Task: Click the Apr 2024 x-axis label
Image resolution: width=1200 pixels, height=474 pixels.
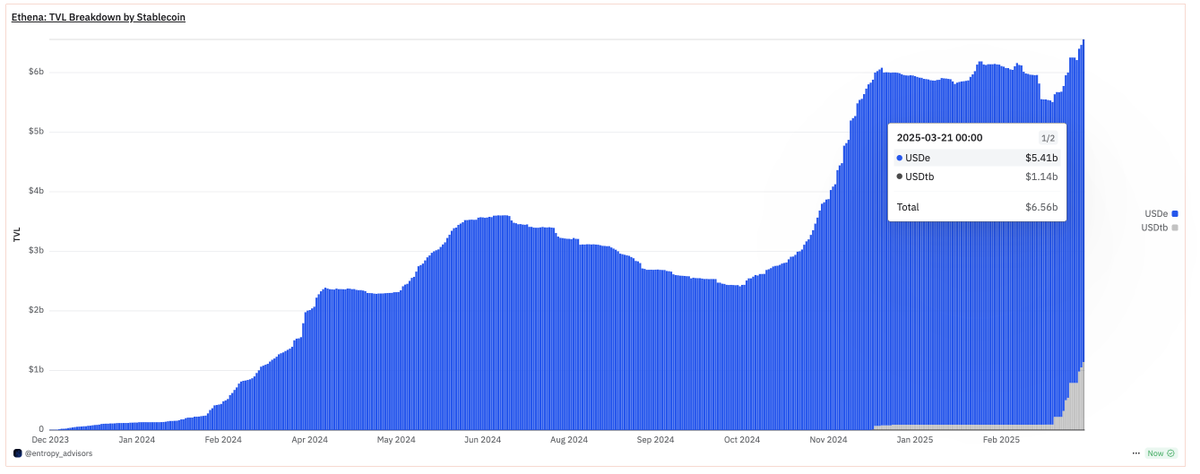Action: coord(310,439)
